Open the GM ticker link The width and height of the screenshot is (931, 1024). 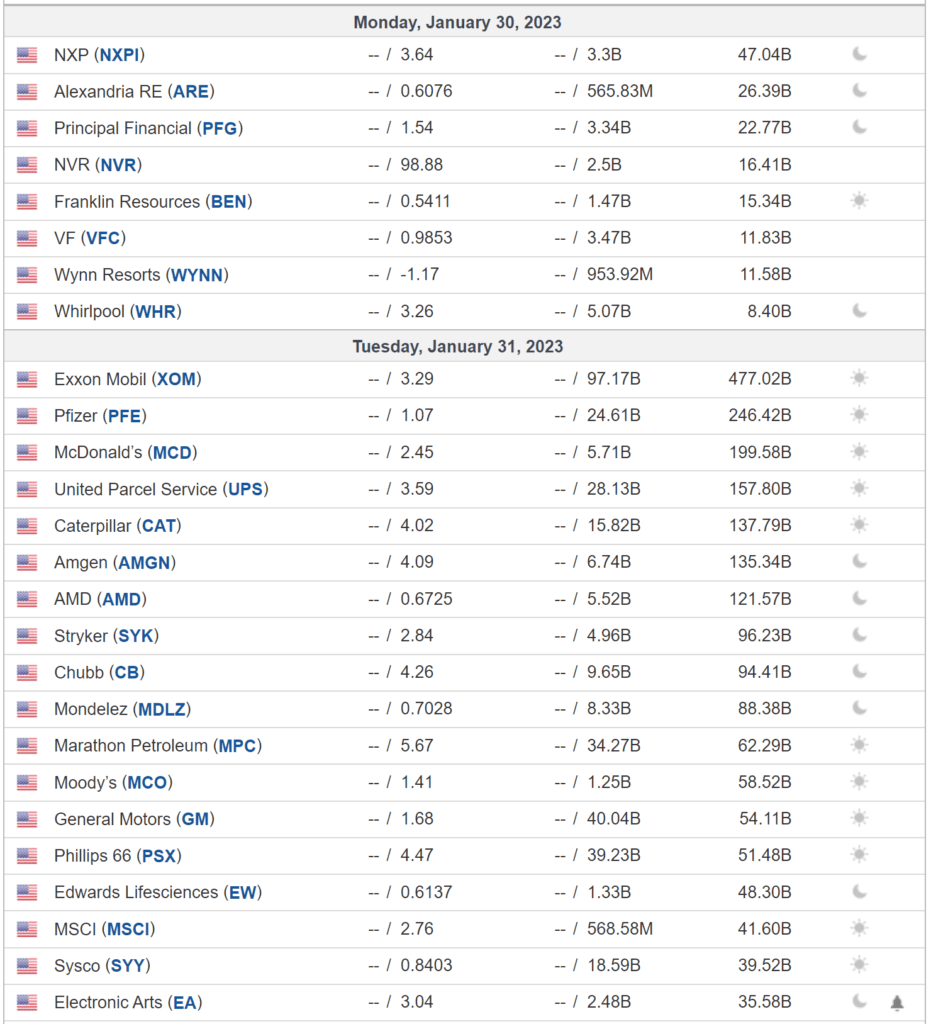[x=195, y=819]
